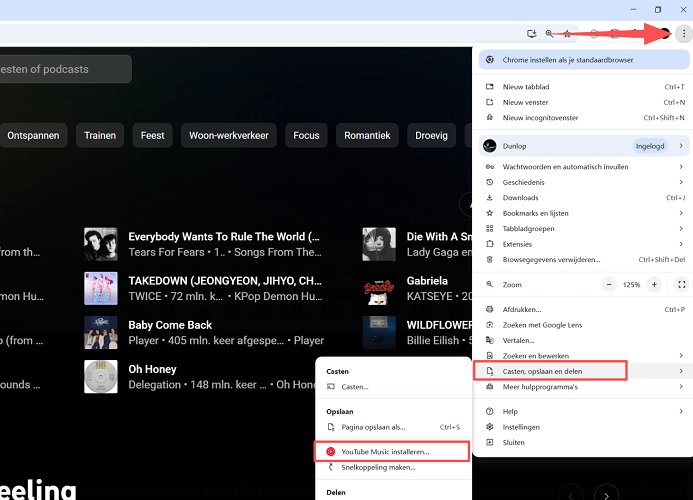Select the Ontspannen mood chip
693x500 pixels.
click(x=33, y=135)
